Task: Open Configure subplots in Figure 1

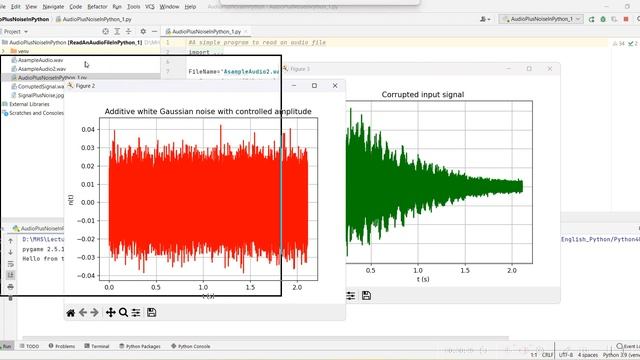Action: (x=351, y=296)
